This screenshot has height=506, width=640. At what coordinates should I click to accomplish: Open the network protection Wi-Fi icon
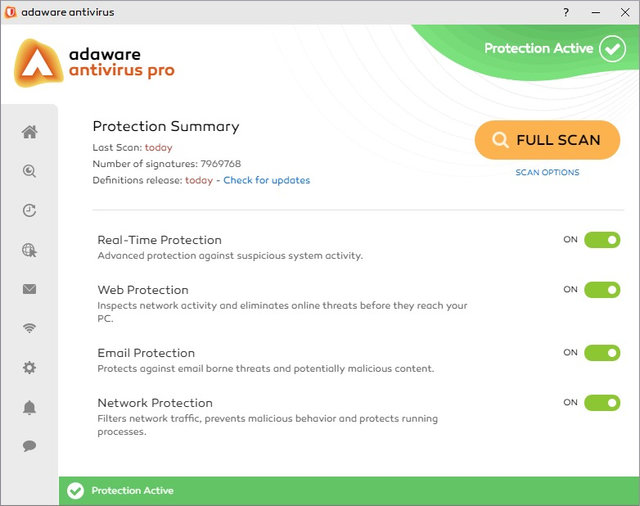point(29,328)
